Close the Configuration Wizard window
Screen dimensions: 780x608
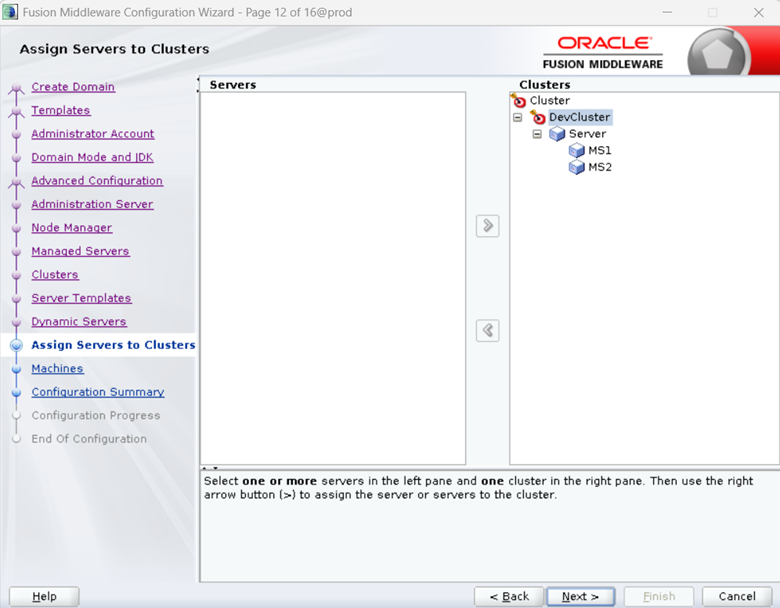click(759, 12)
